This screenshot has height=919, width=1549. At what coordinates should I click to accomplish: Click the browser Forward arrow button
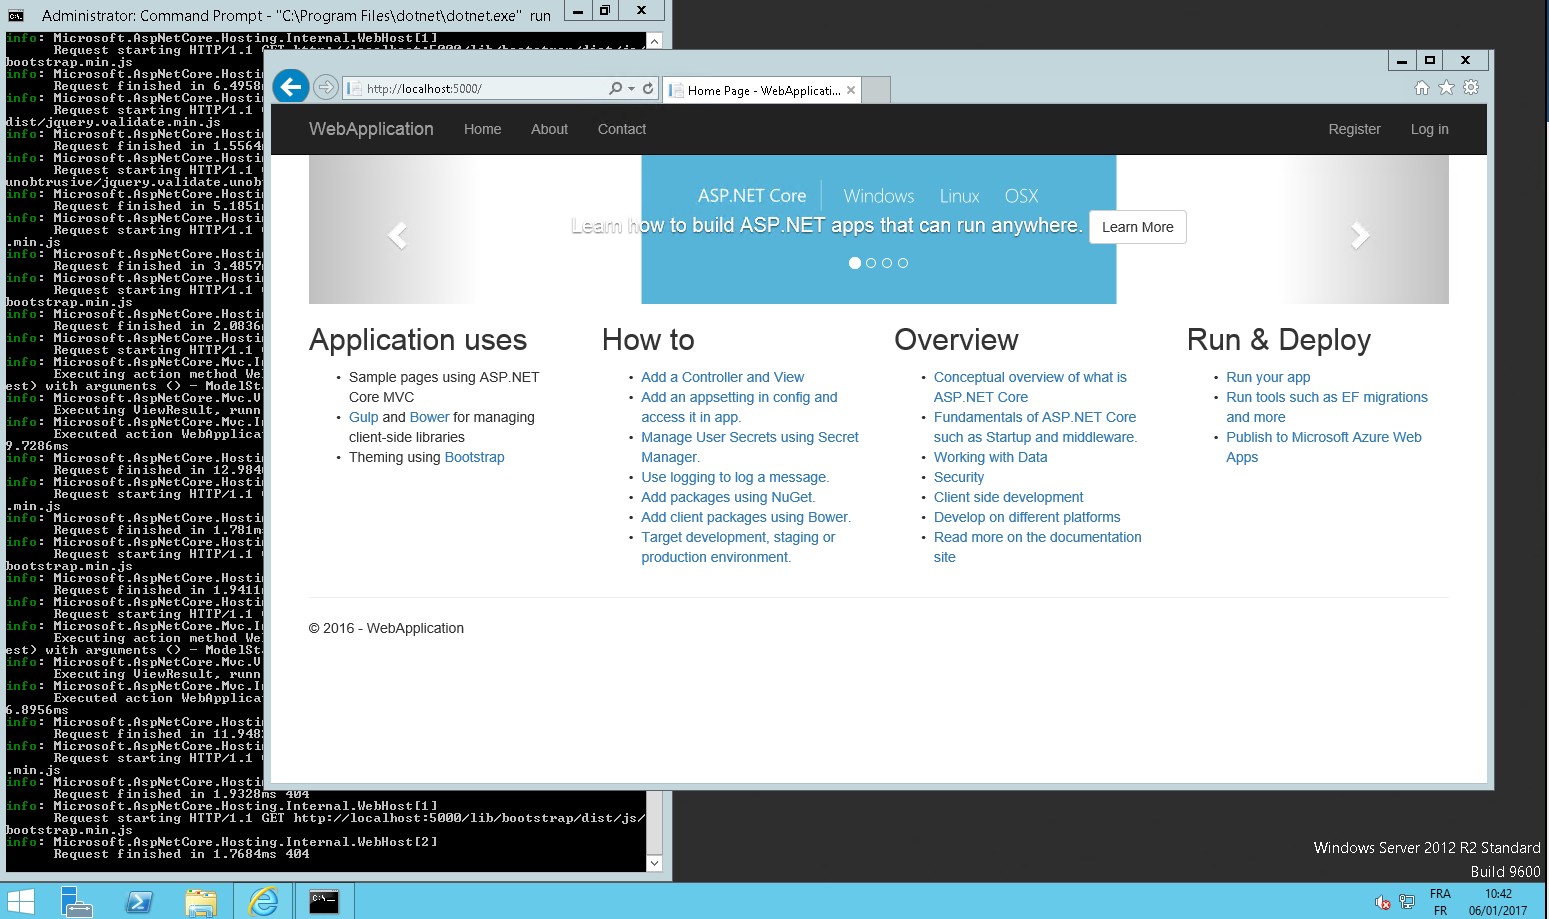[325, 88]
